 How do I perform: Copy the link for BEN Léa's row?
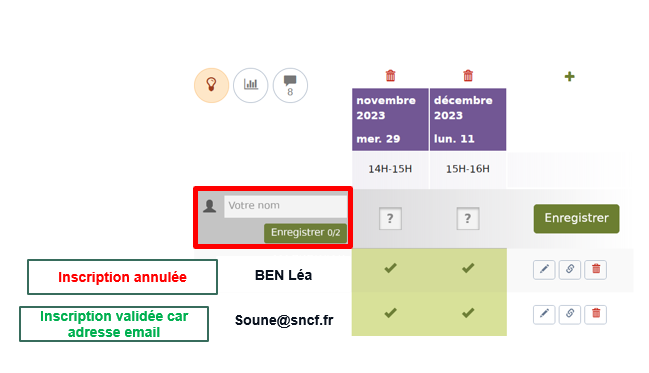click(570, 270)
